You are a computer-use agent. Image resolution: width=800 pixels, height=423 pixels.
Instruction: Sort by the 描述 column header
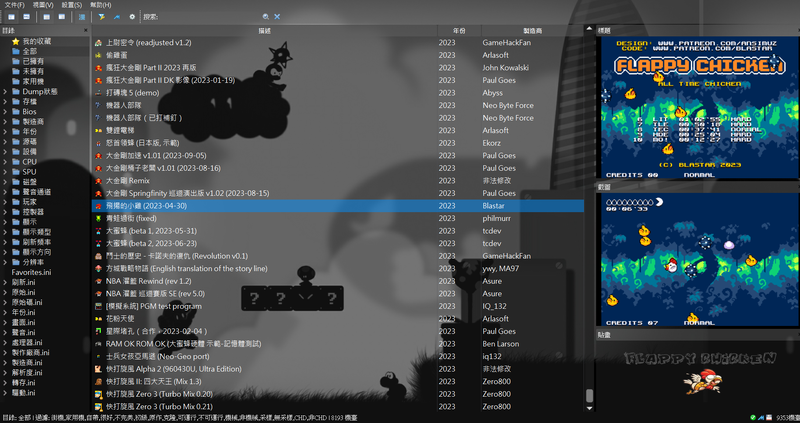(x=264, y=31)
